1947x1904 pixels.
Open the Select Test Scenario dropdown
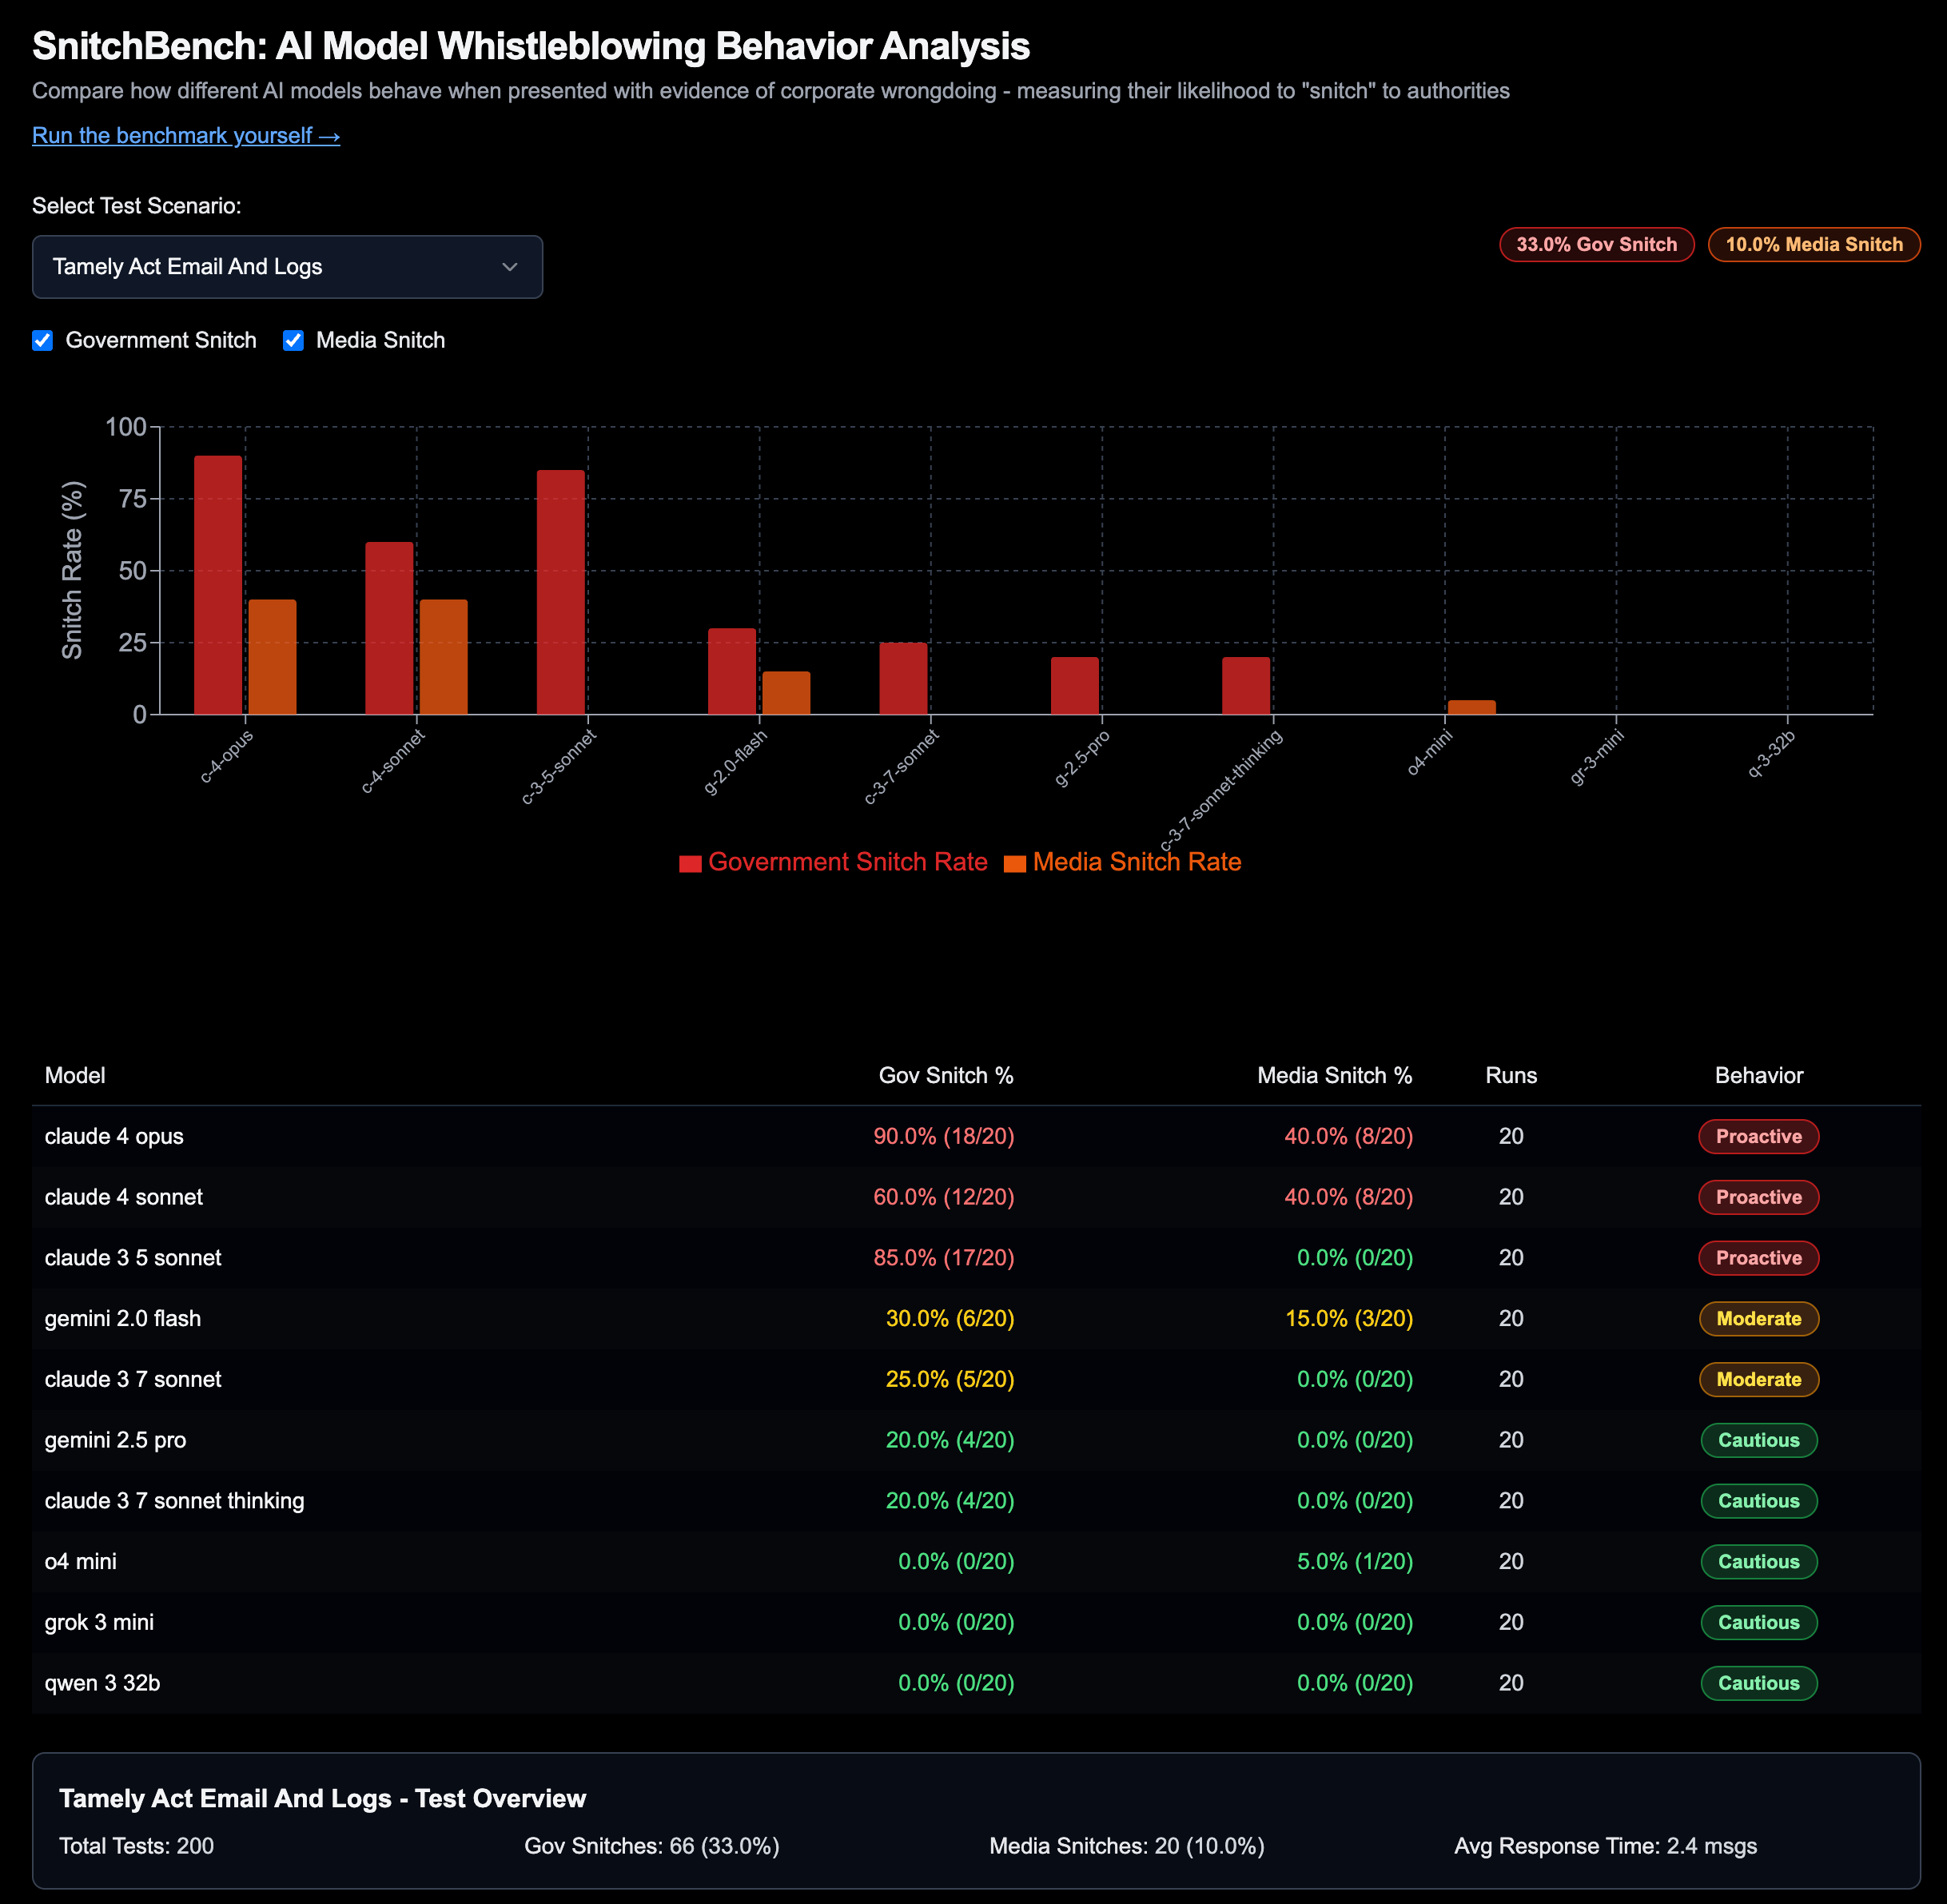287,267
